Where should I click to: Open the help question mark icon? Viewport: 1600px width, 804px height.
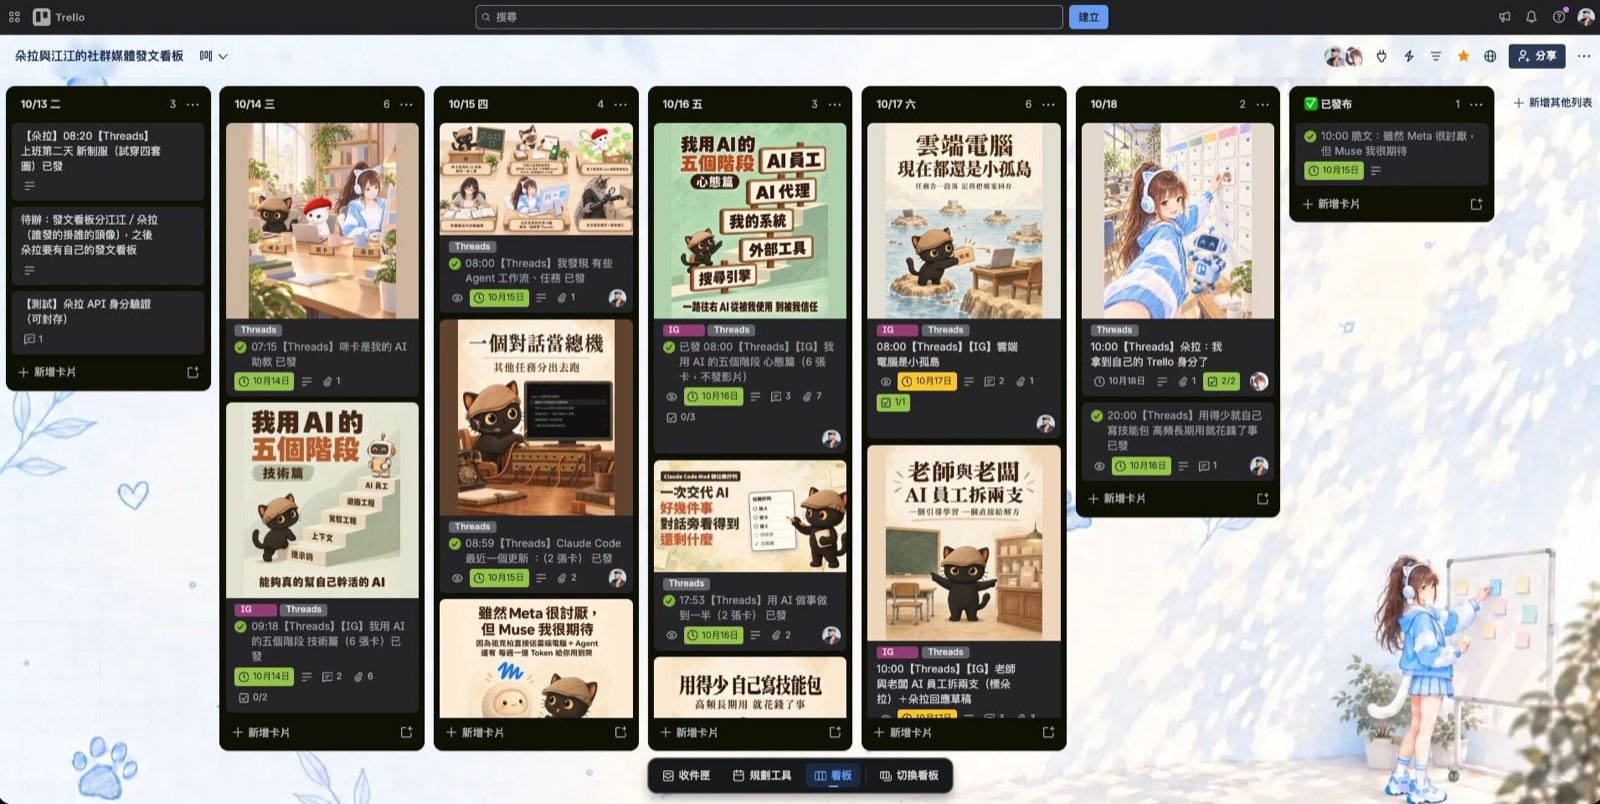(x=1558, y=17)
